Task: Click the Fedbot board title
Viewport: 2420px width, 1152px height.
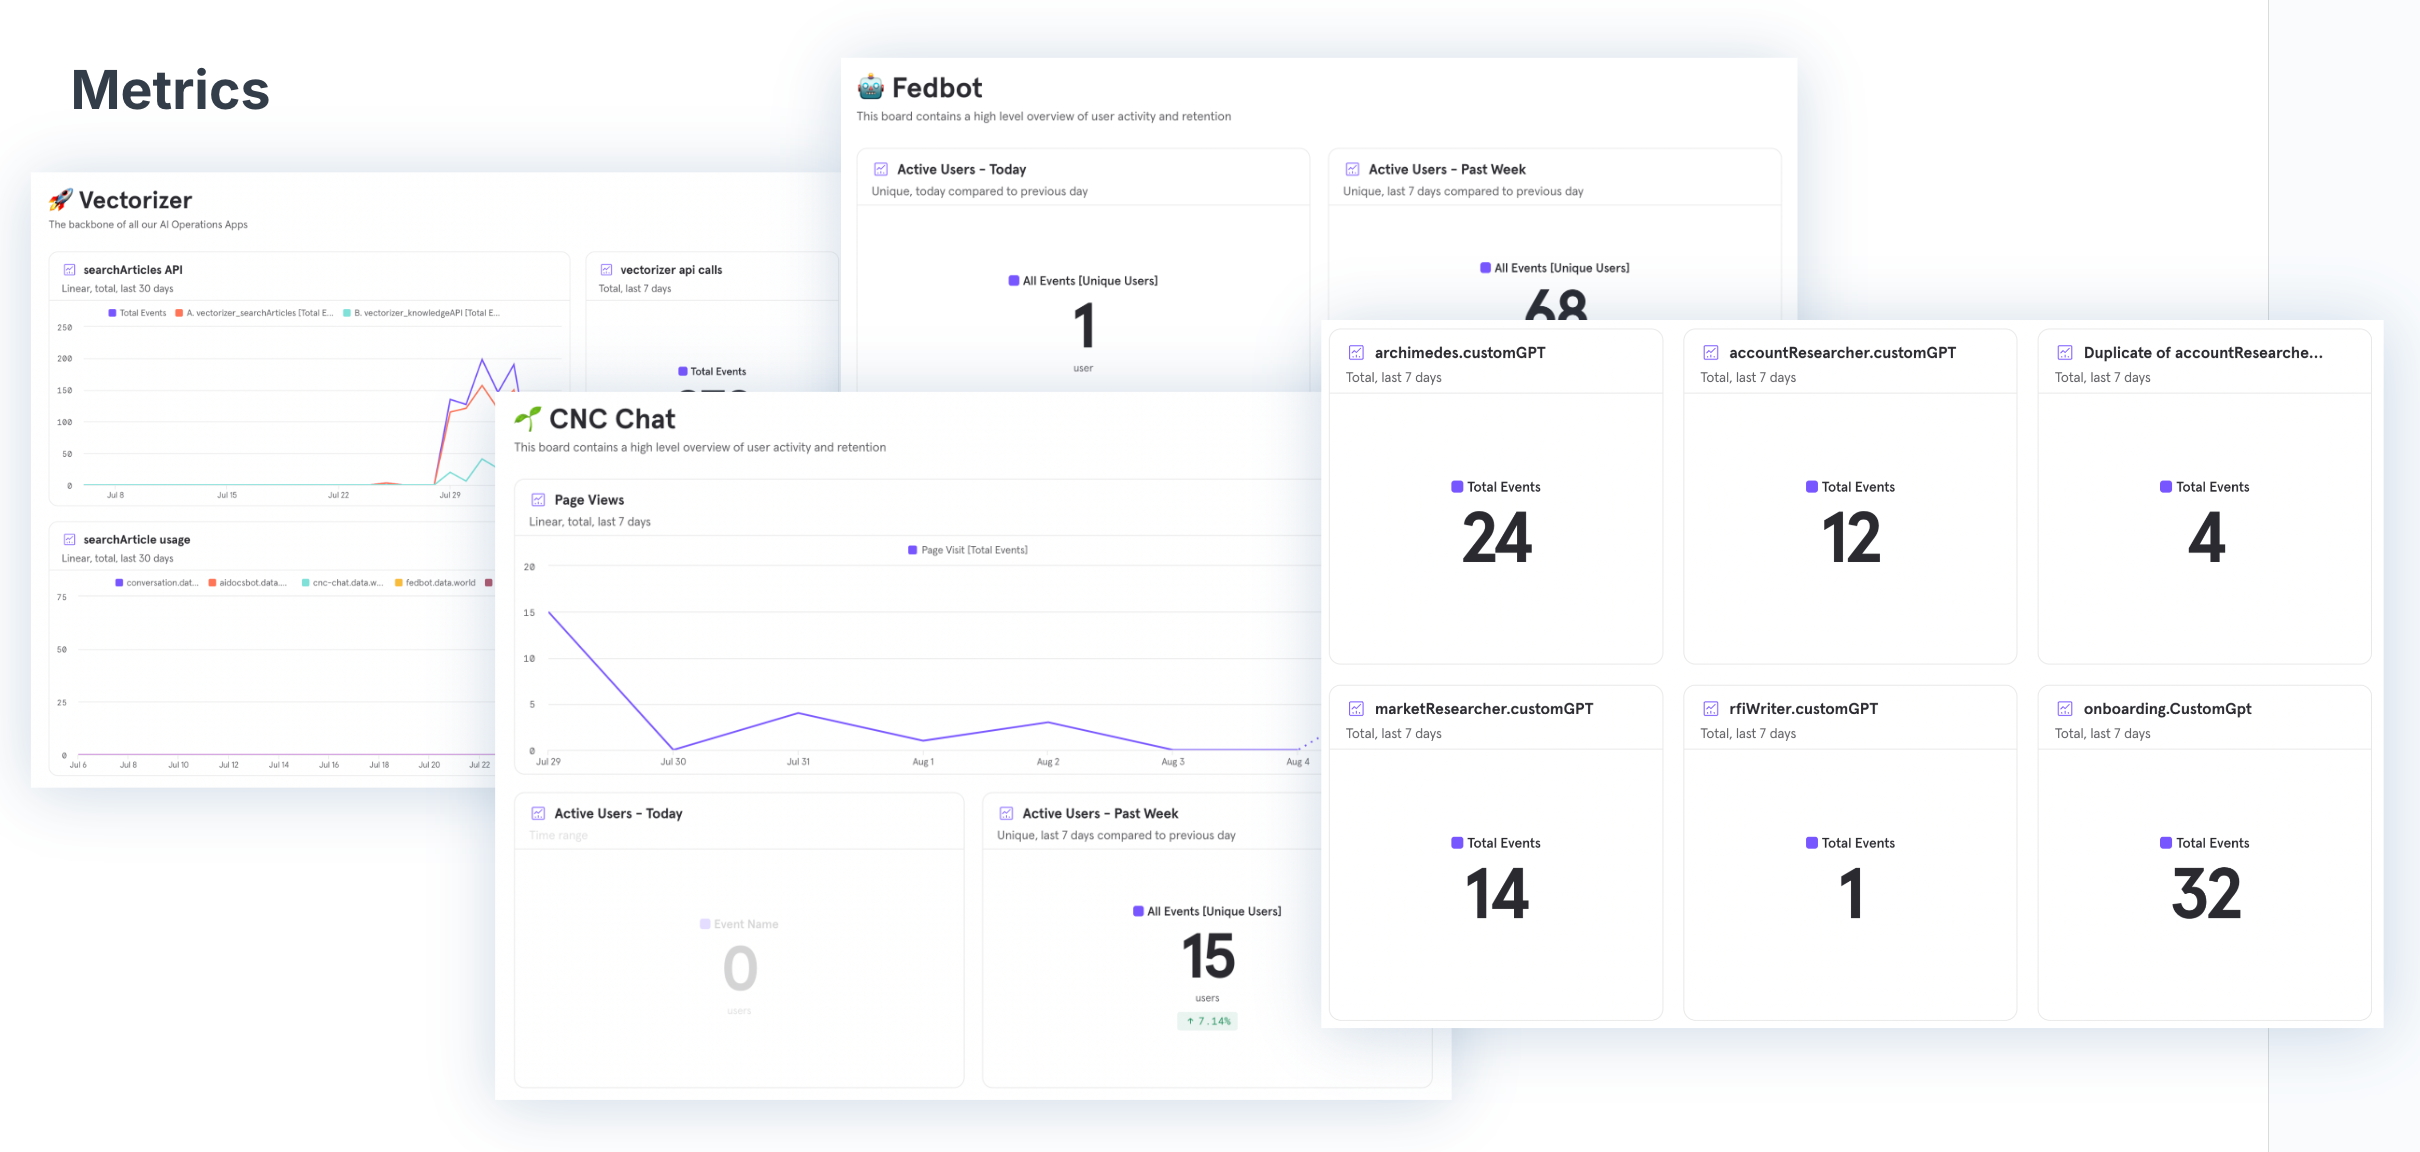Action: (x=937, y=88)
